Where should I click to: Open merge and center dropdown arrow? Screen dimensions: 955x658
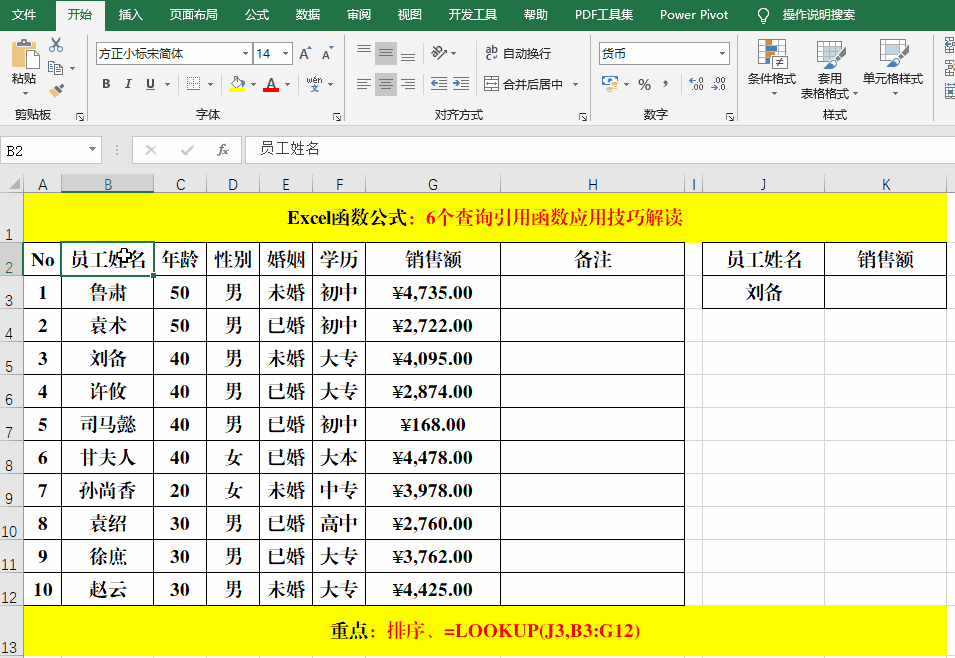[576, 84]
